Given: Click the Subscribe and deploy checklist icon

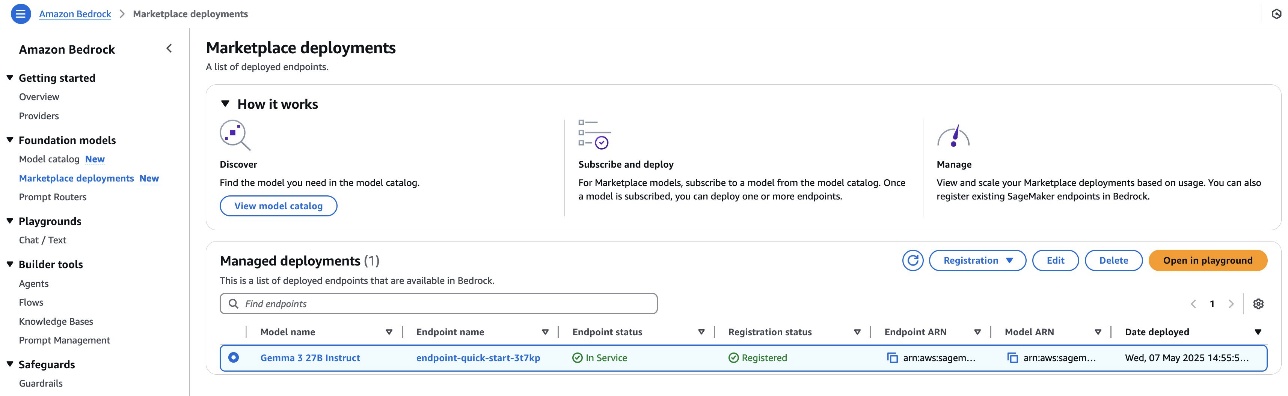Looking at the screenshot, I should click(594, 135).
